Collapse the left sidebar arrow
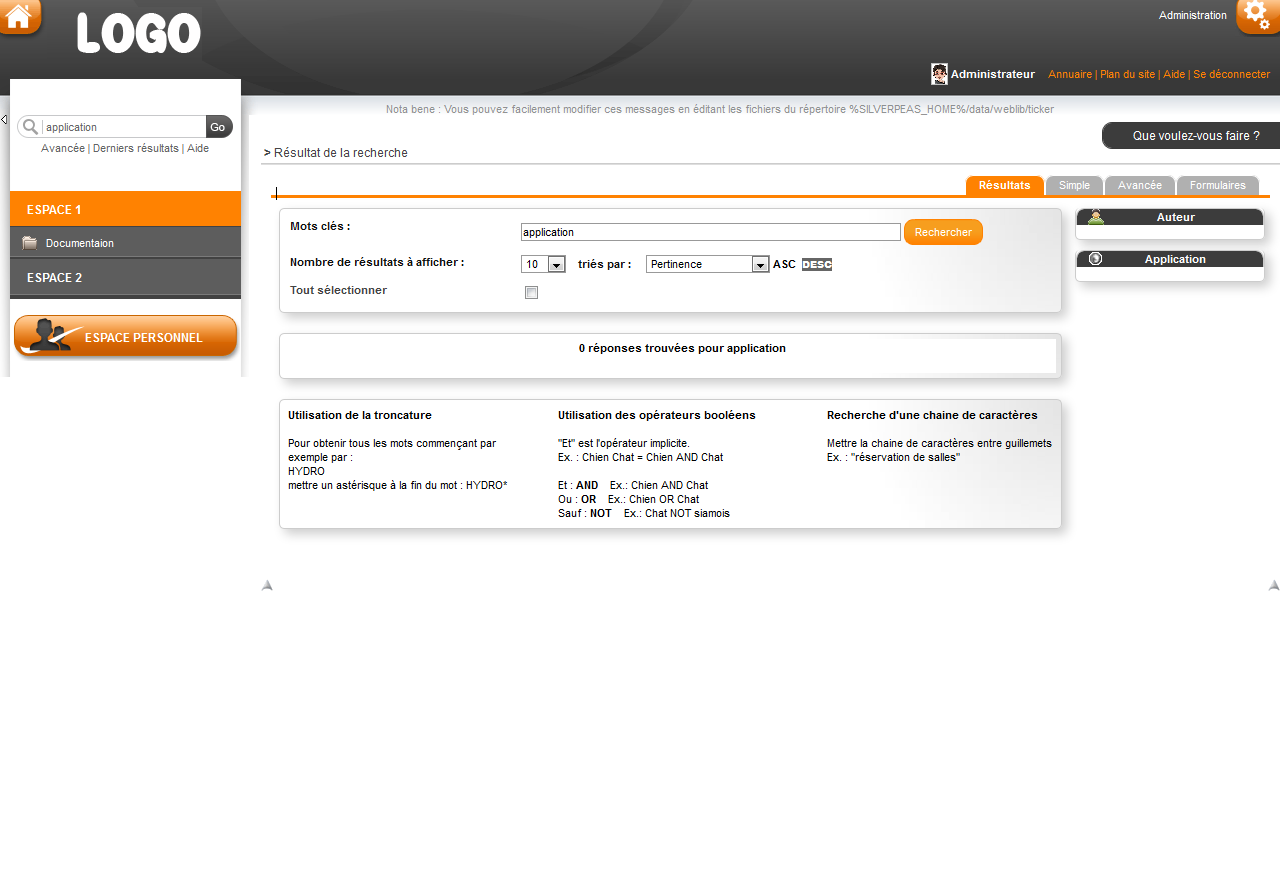The image size is (1280, 879). (x=4, y=120)
